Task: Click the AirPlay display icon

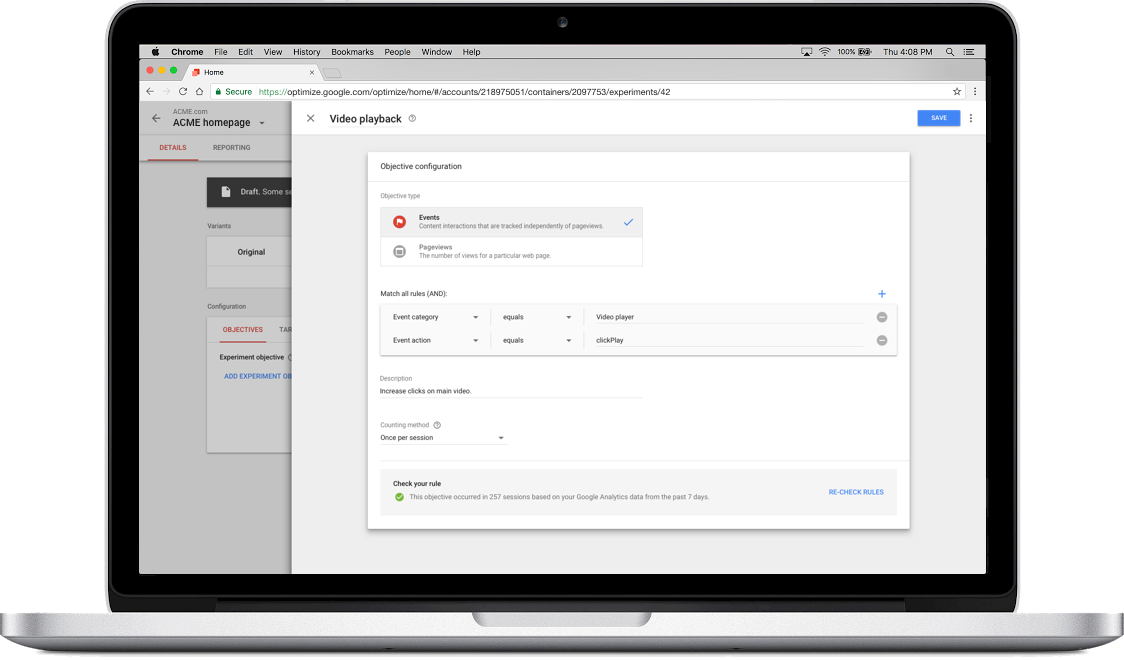Action: (x=806, y=52)
